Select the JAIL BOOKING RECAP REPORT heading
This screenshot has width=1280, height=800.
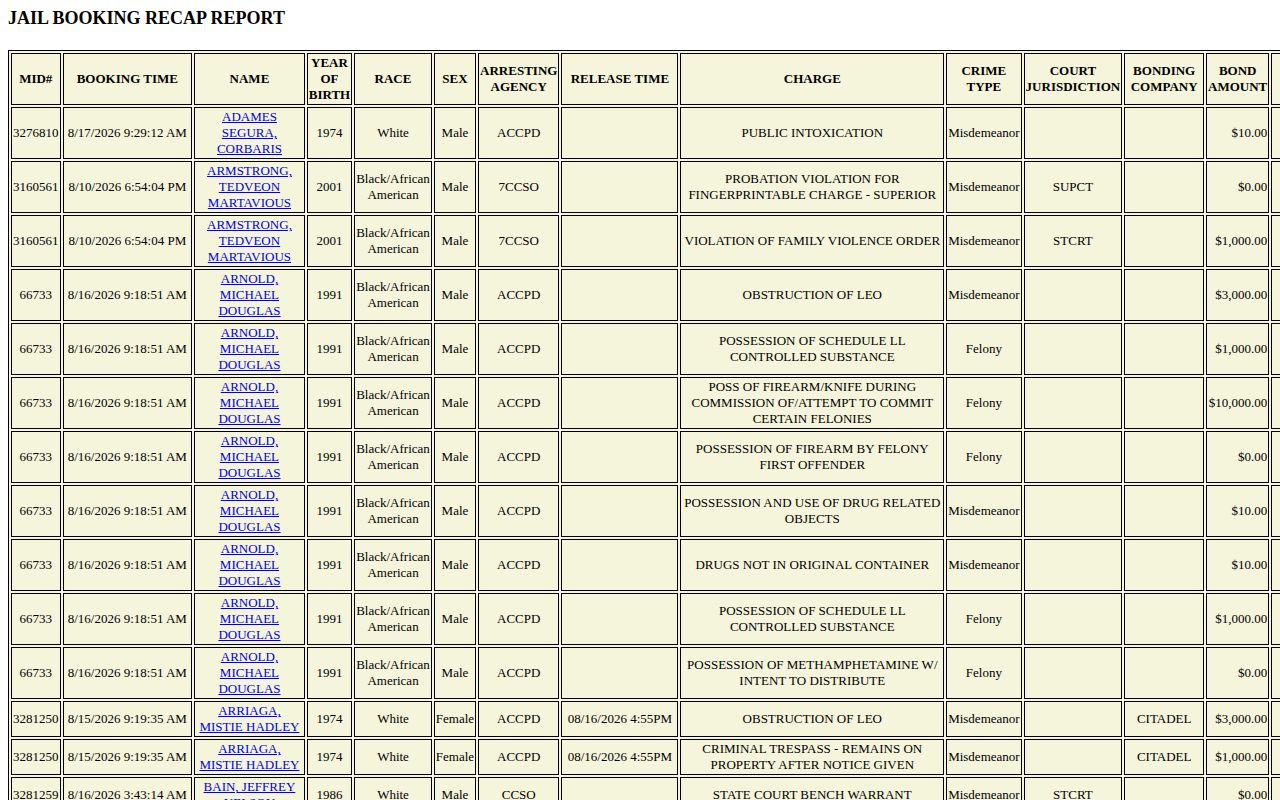coord(147,18)
